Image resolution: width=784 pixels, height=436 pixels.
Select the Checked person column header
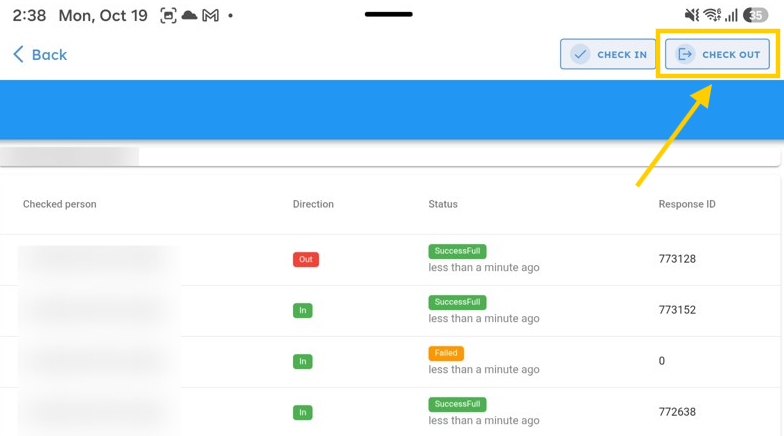tap(60, 204)
